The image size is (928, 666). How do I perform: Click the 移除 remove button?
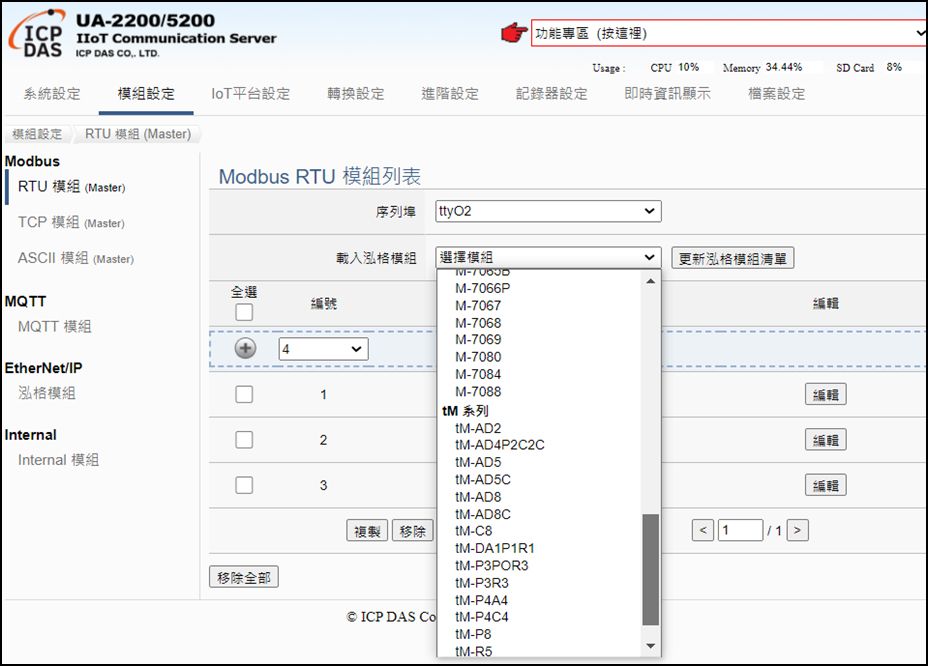(x=413, y=531)
